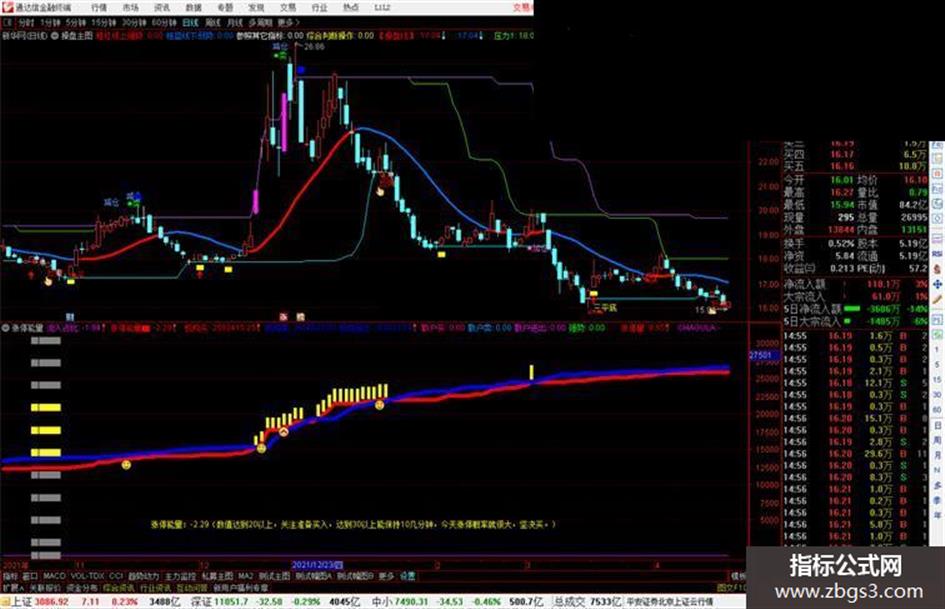Open the L1L2 menu item
Screen dimensions: 945x609
click(382, 7)
